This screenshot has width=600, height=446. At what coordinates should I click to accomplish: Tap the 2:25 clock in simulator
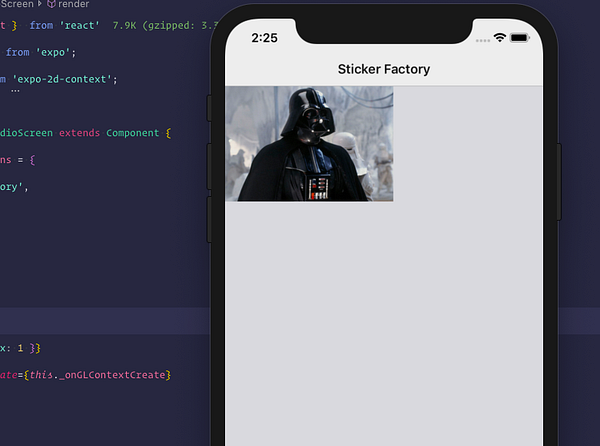[x=264, y=38]
